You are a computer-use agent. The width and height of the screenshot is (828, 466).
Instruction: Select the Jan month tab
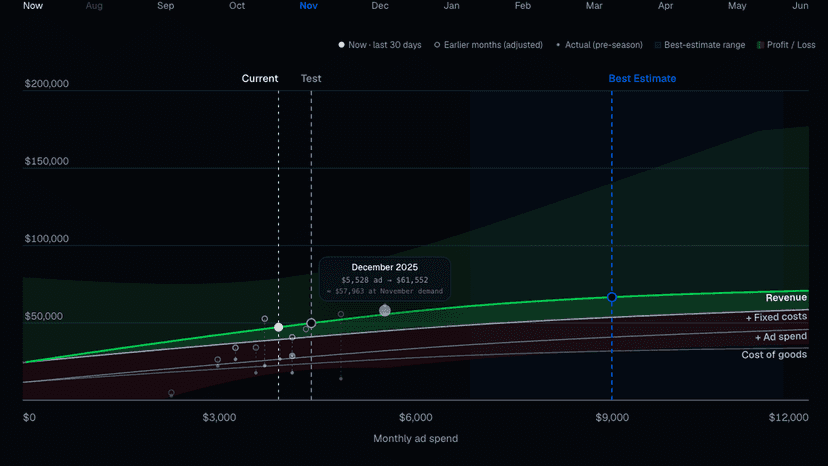[x=451, y=6]
